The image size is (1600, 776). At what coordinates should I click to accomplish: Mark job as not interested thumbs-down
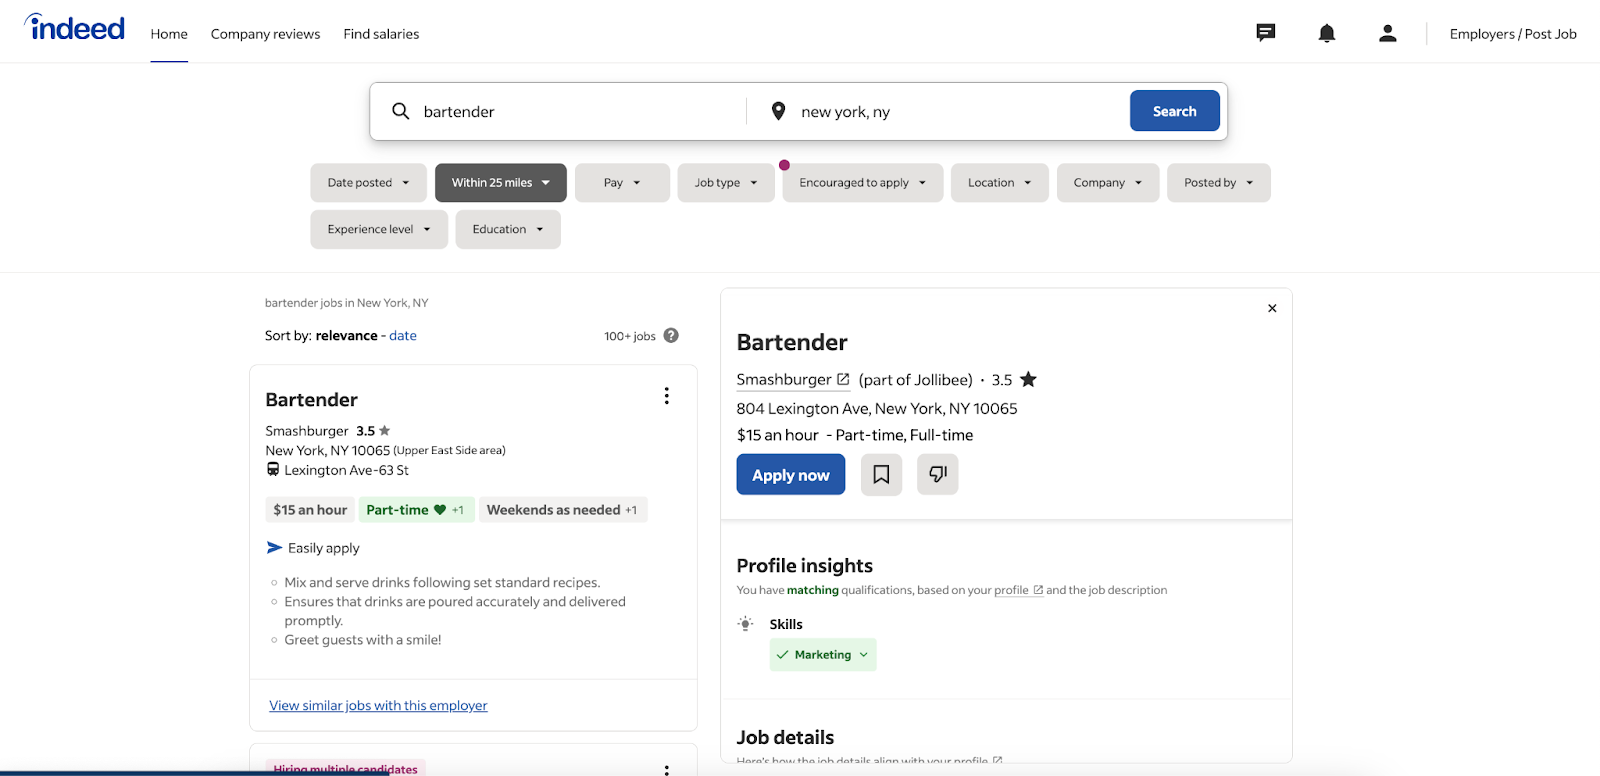coord(938,474)
